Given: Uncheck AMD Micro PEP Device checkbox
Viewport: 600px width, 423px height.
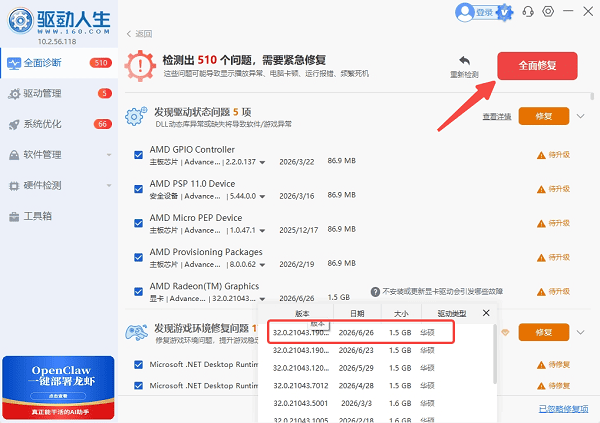Looking at the screenshot, I should [x=139, y=223].
